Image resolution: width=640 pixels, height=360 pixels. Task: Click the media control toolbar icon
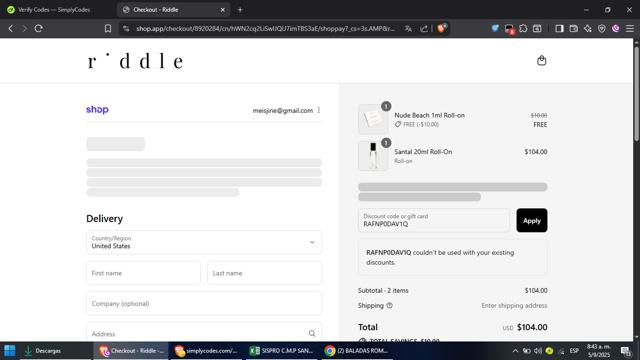tap(538, 28)
